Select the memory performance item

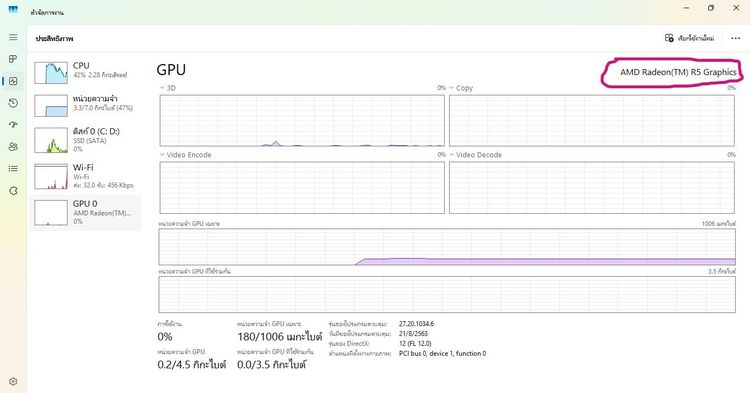point(86,105)
